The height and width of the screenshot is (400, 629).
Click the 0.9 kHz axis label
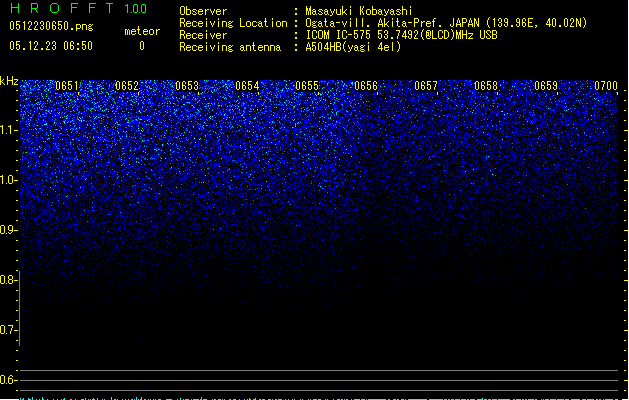pyautogui.click(x=8, y=230)
